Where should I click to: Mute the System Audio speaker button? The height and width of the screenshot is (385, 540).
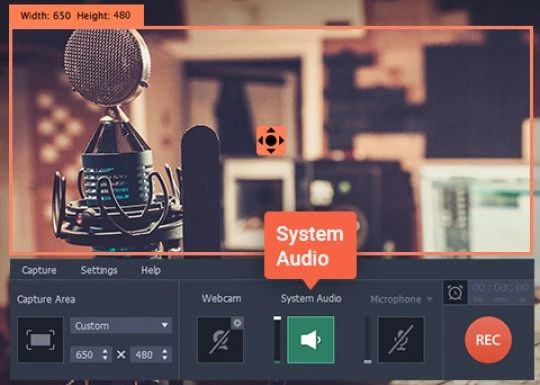[311, 340]
